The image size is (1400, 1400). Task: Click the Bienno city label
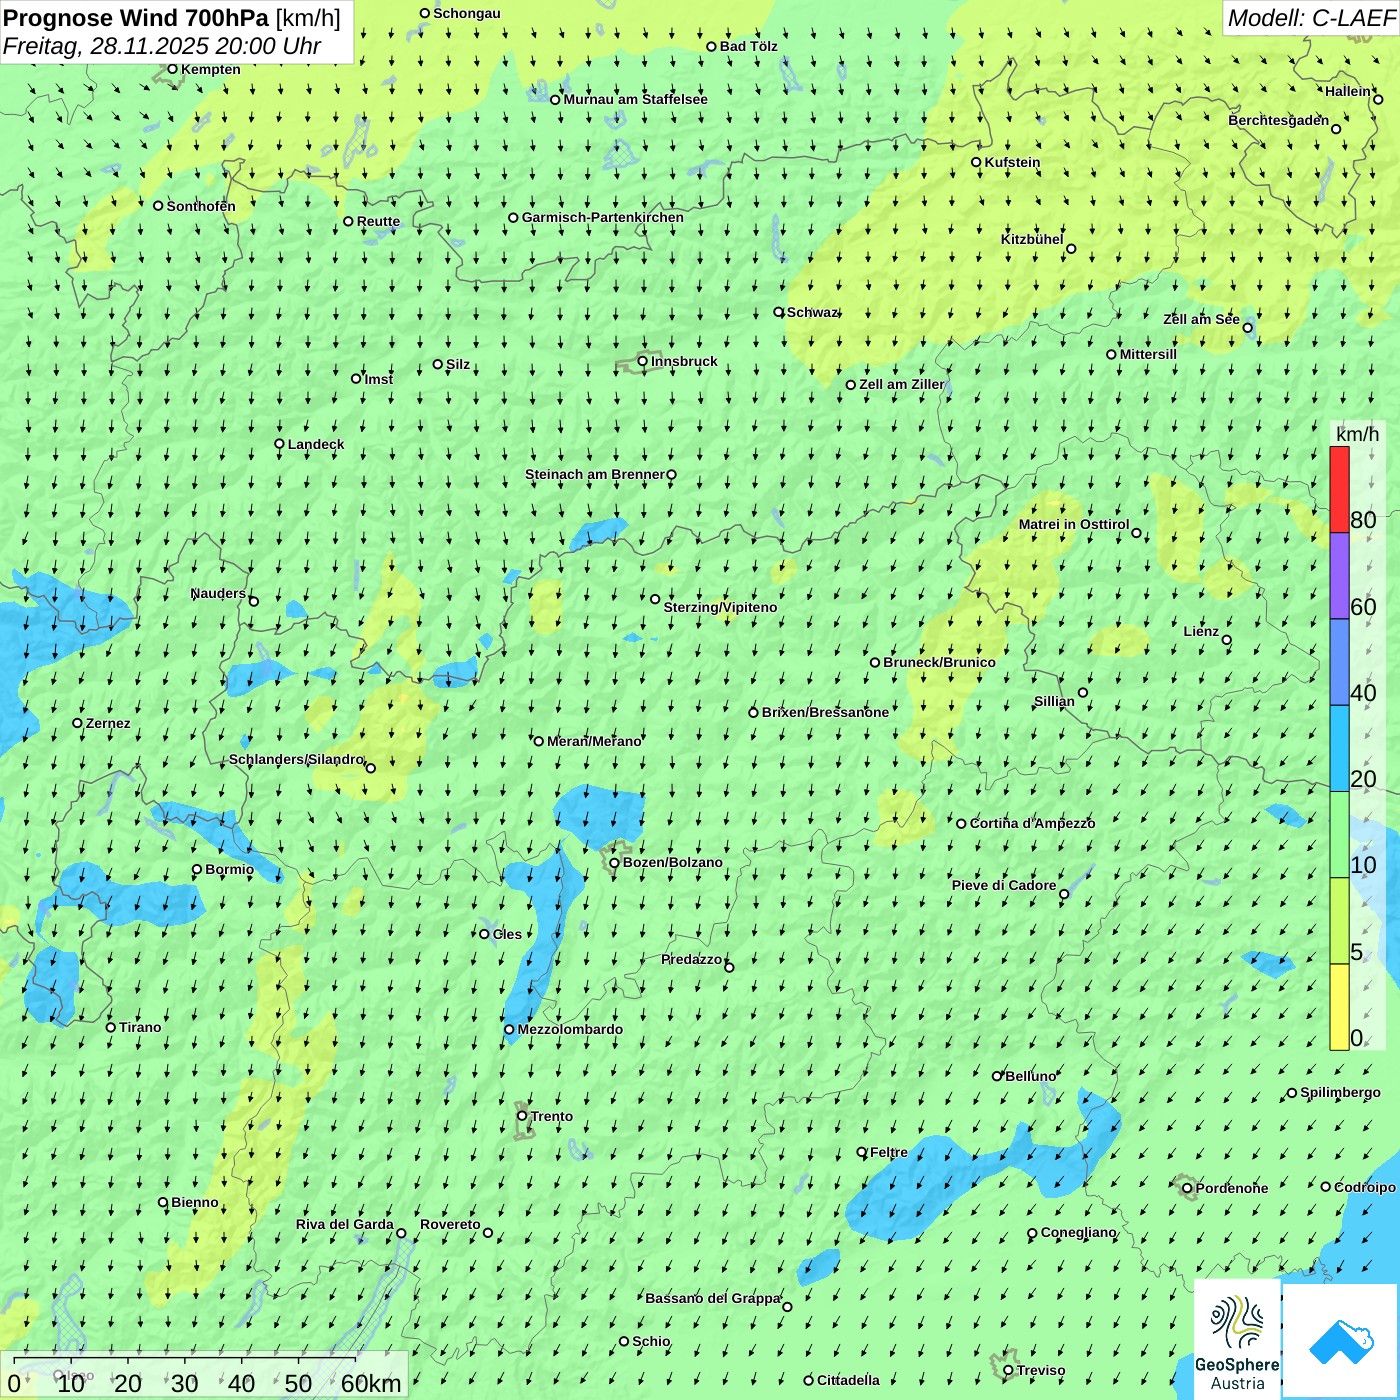coord(195,1202)
